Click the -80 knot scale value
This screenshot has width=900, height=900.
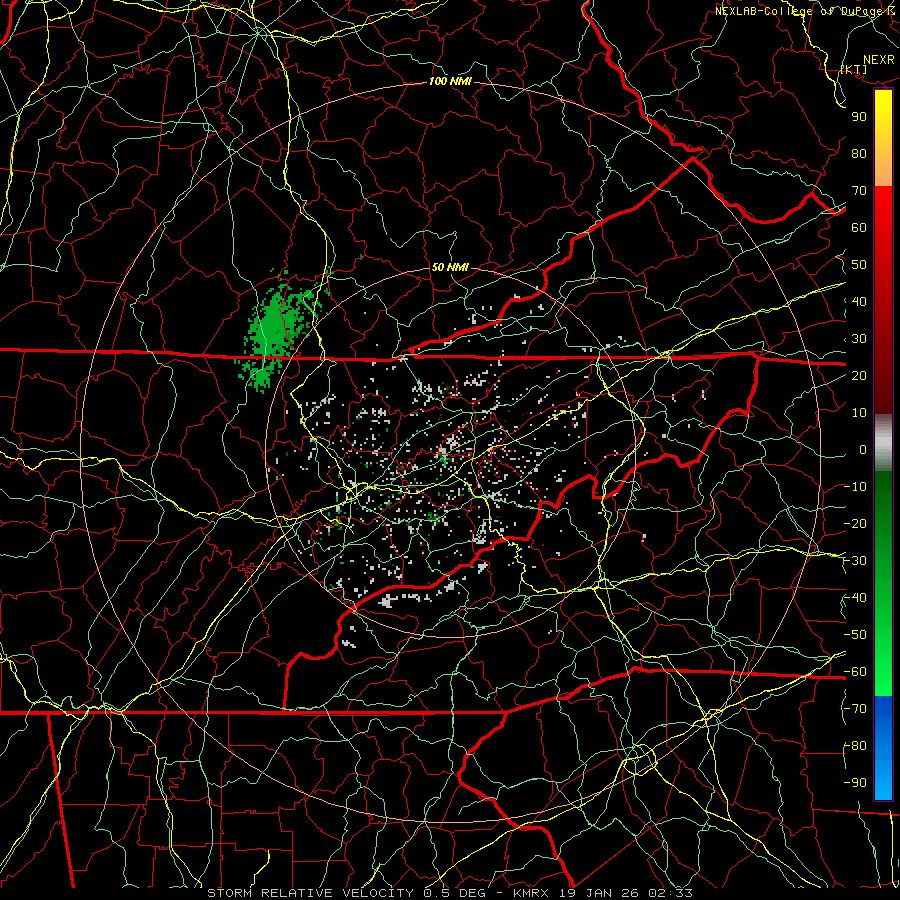coord(855,746)
